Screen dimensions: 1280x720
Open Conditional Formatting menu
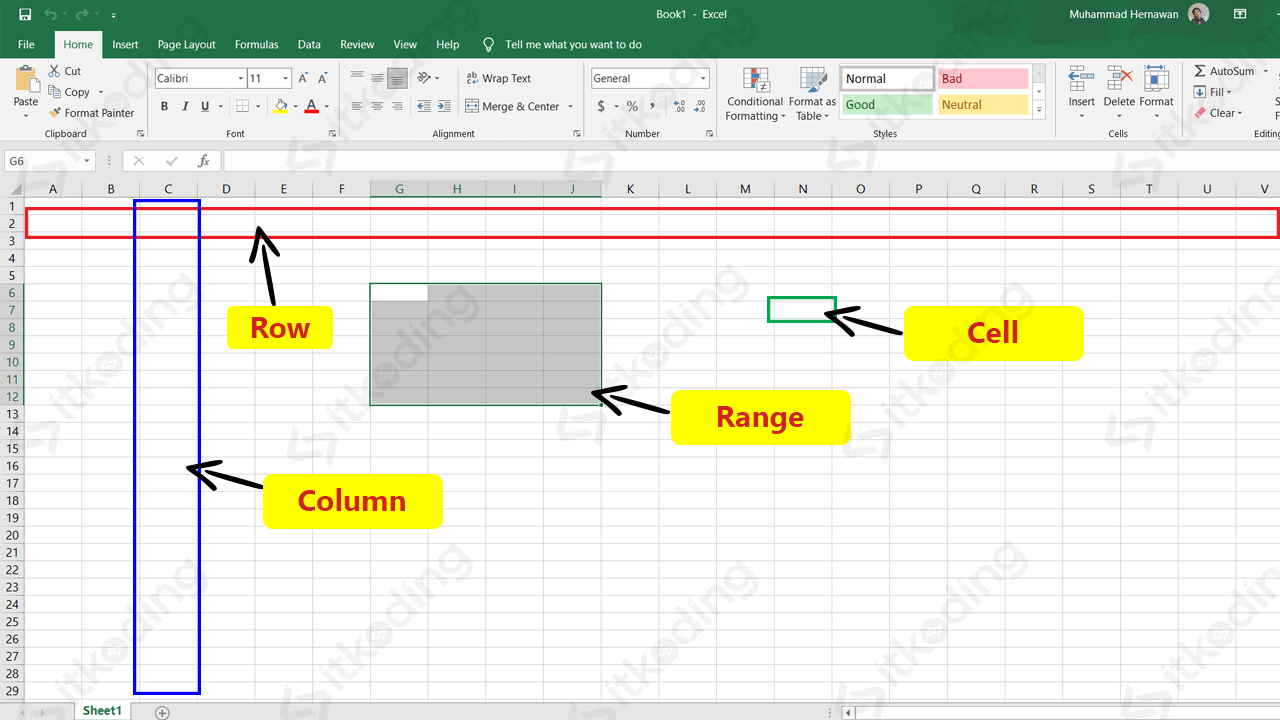coord(756,94)
